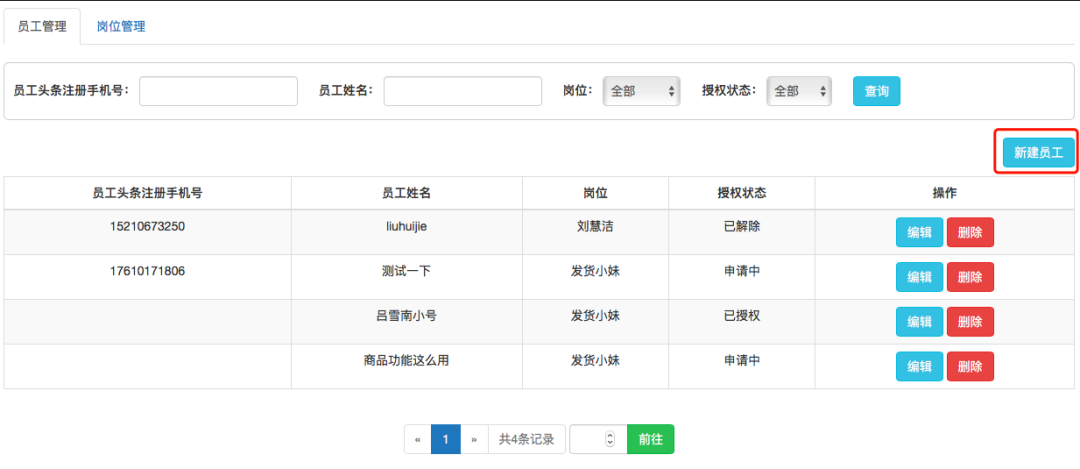Select phone number 17610171806

(147, 271)
